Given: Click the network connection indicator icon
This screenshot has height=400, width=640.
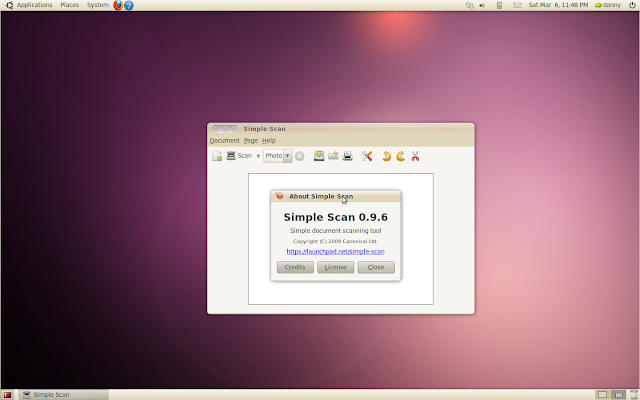Looking at the screenshot, I should [x=469, y=5].
